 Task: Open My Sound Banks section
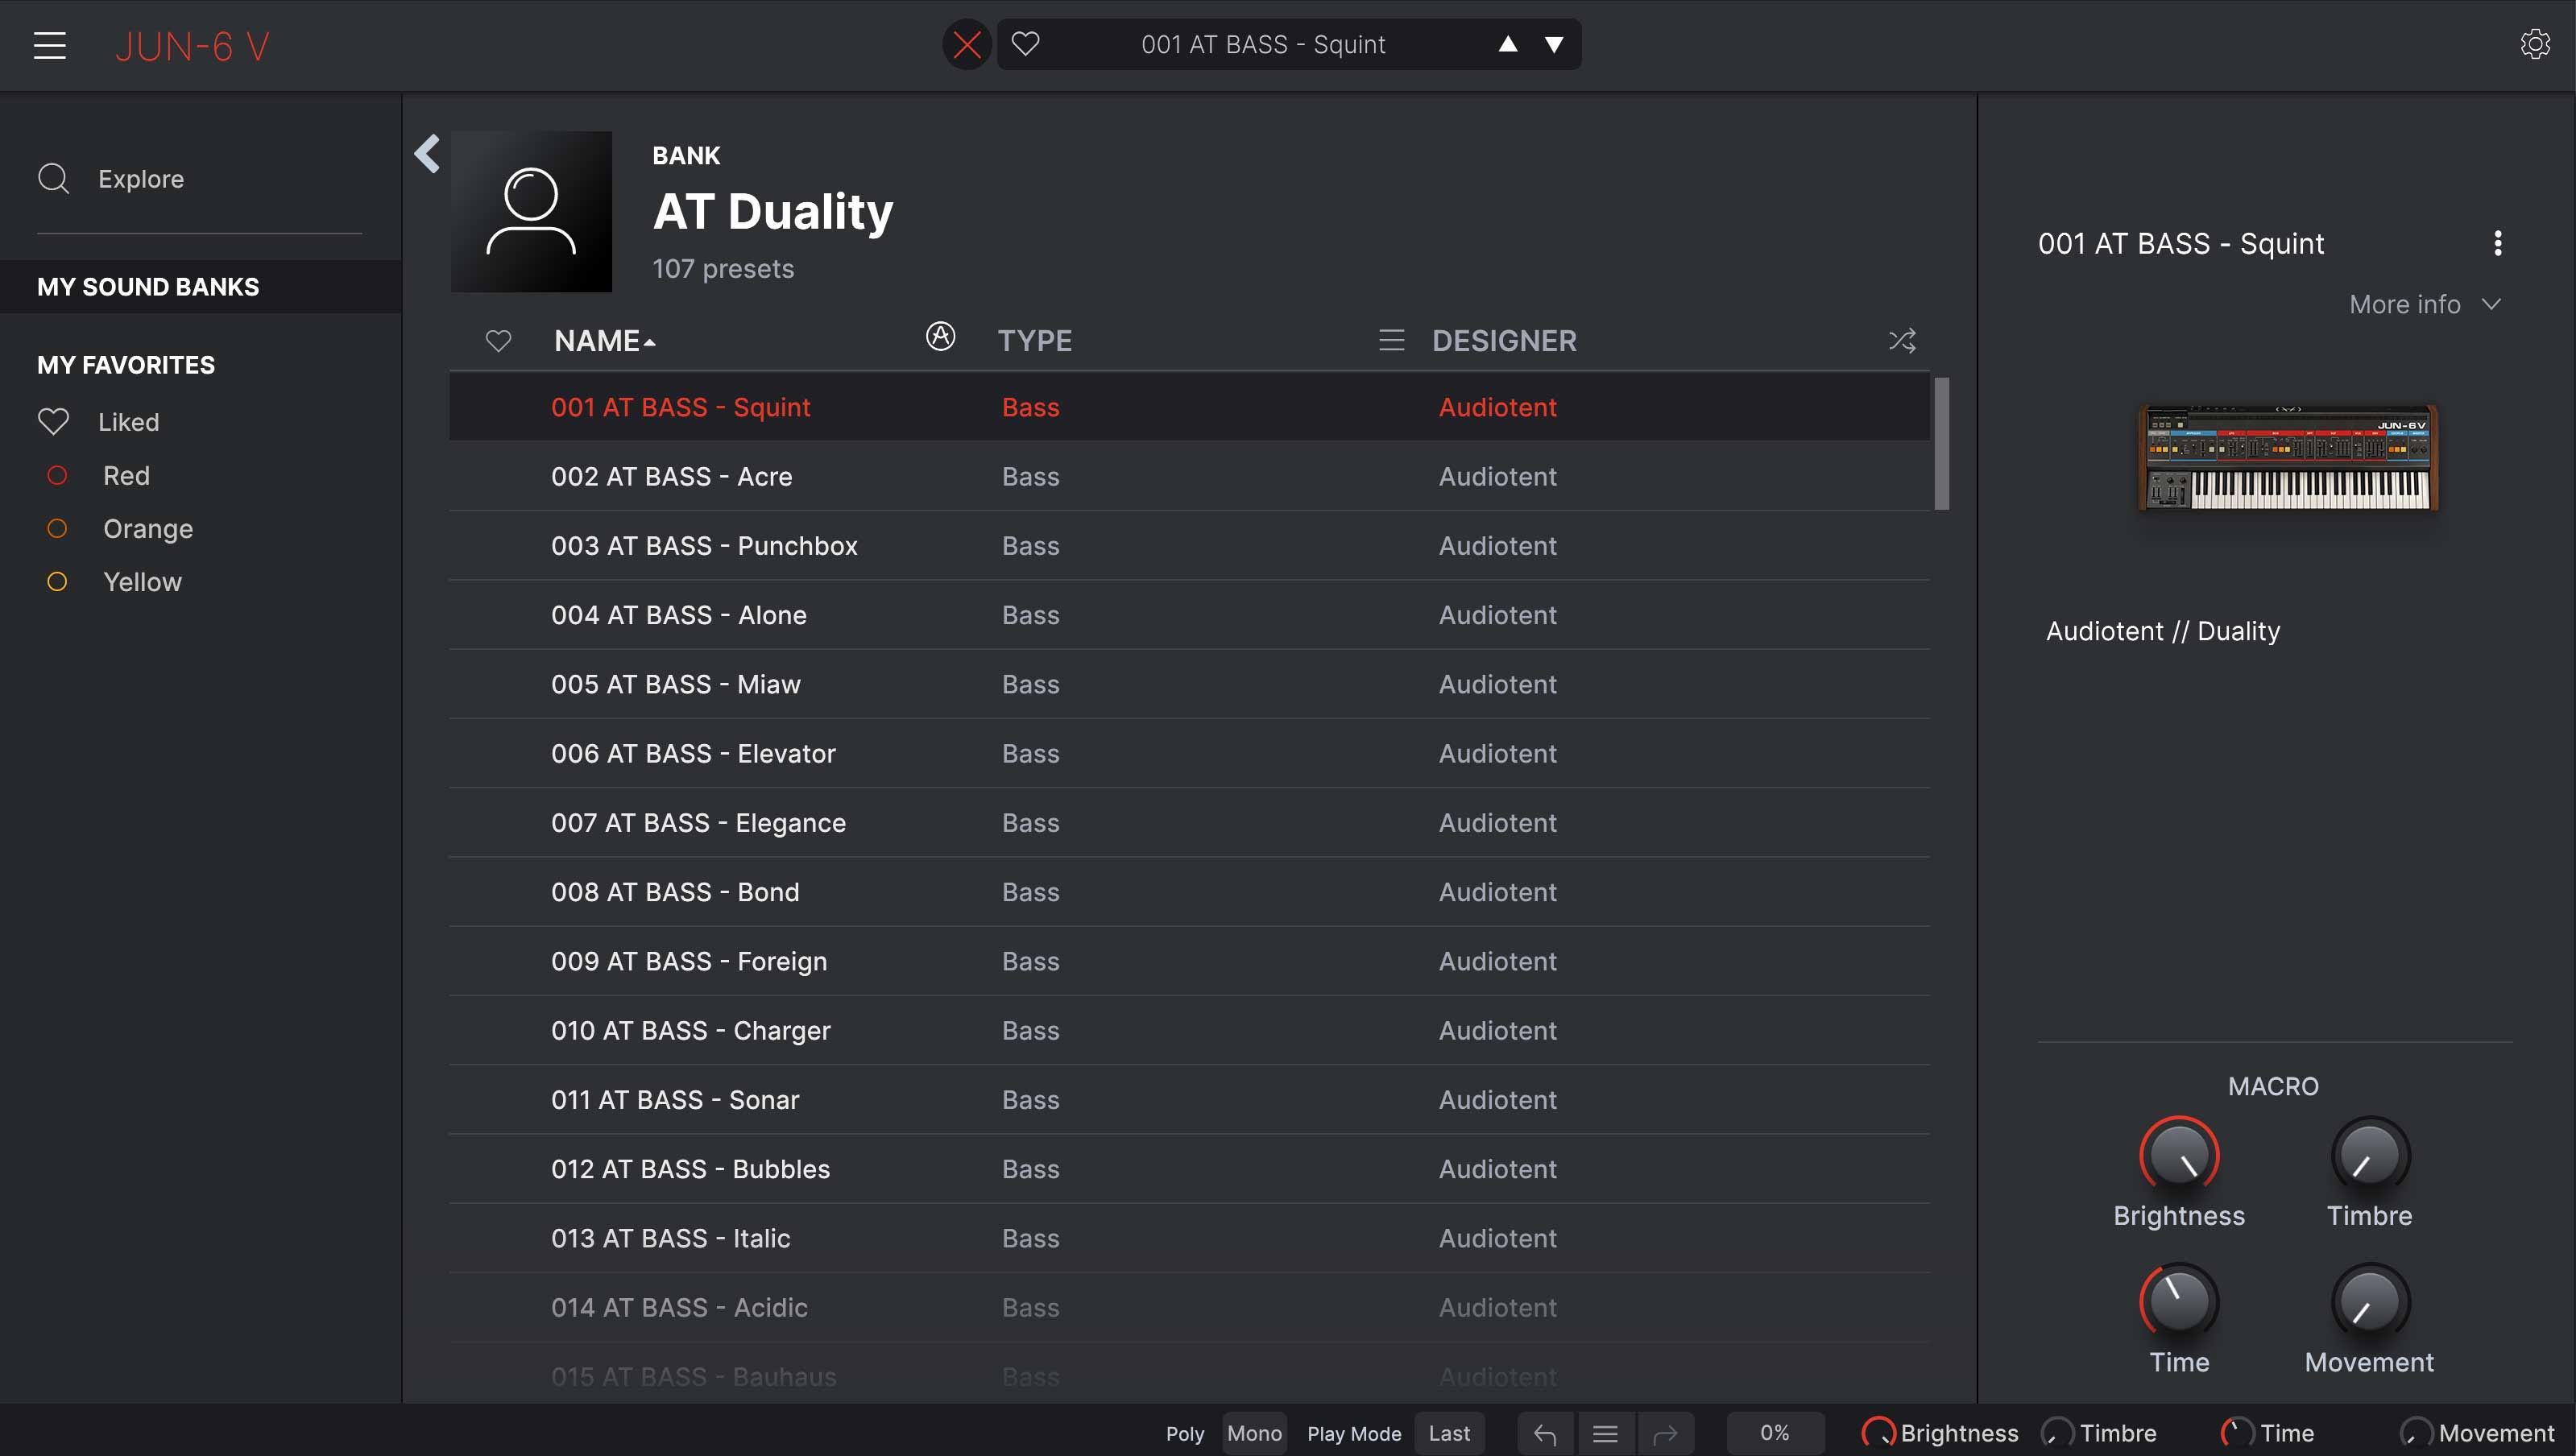click(148, 287)
